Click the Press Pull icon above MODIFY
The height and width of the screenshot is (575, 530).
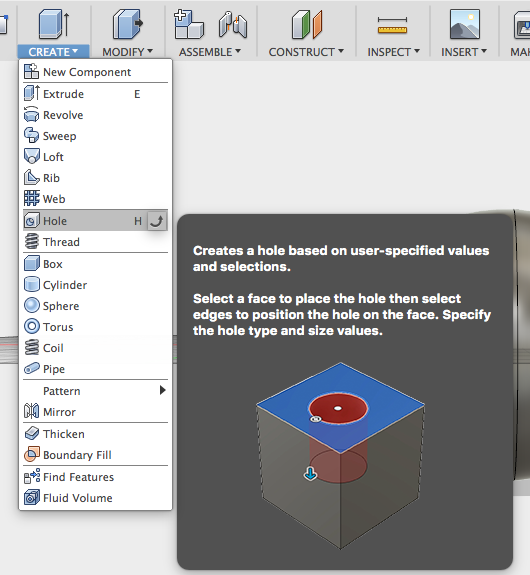point(128,24)
